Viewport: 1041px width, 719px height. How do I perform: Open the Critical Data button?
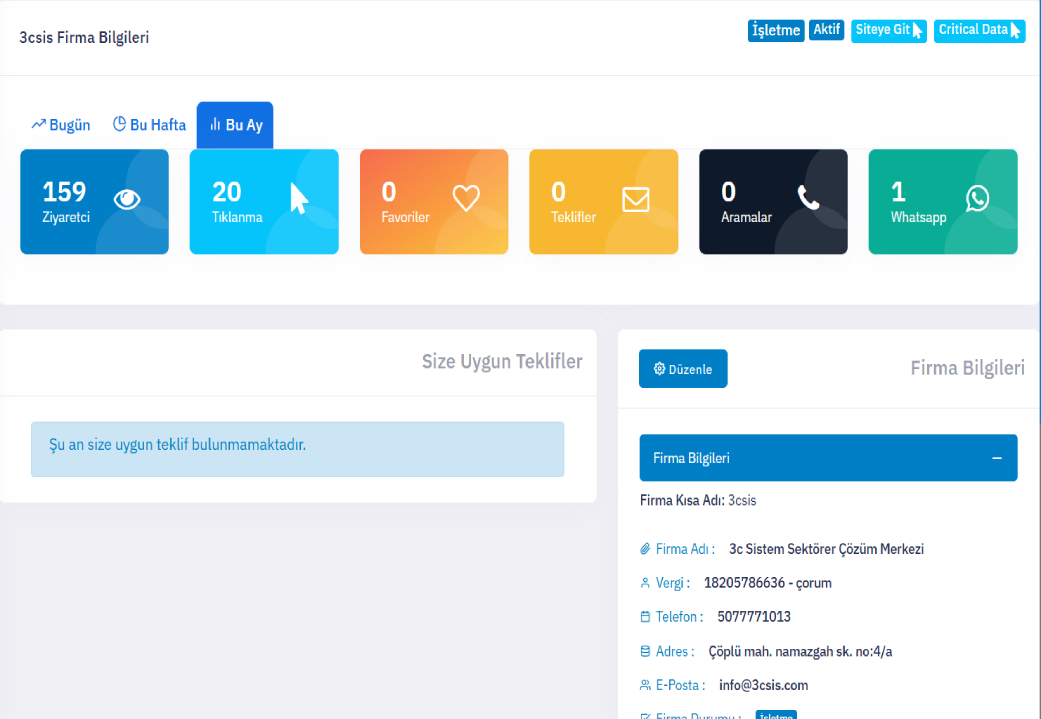979,31
